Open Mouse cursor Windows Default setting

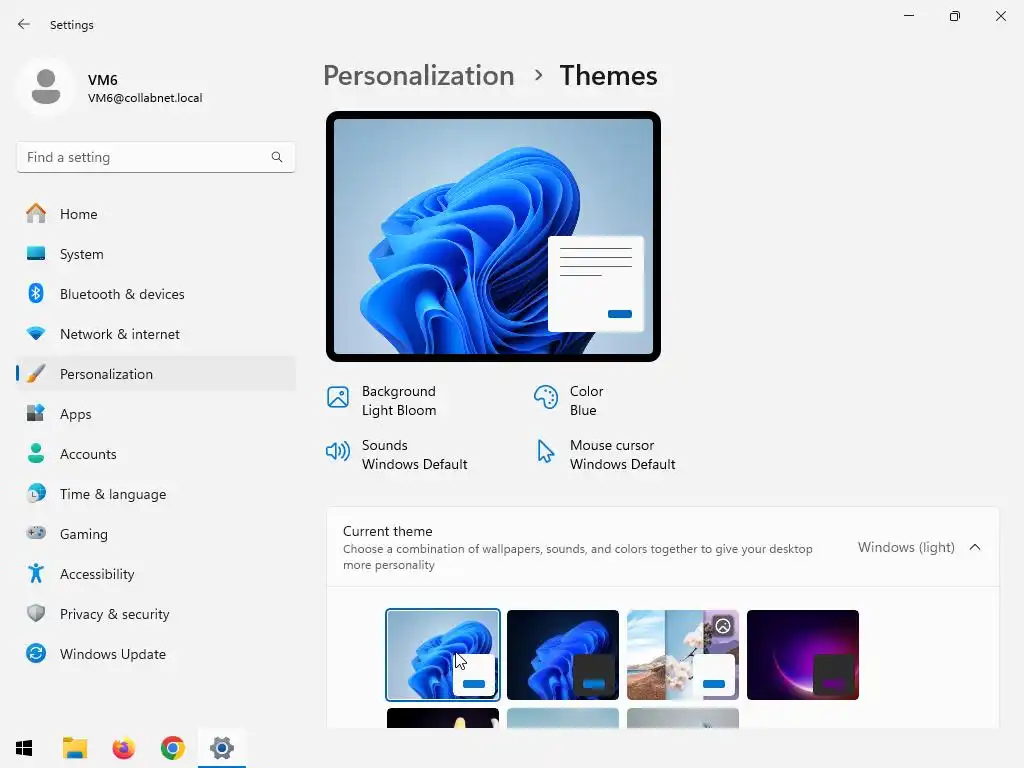(622, 455)
